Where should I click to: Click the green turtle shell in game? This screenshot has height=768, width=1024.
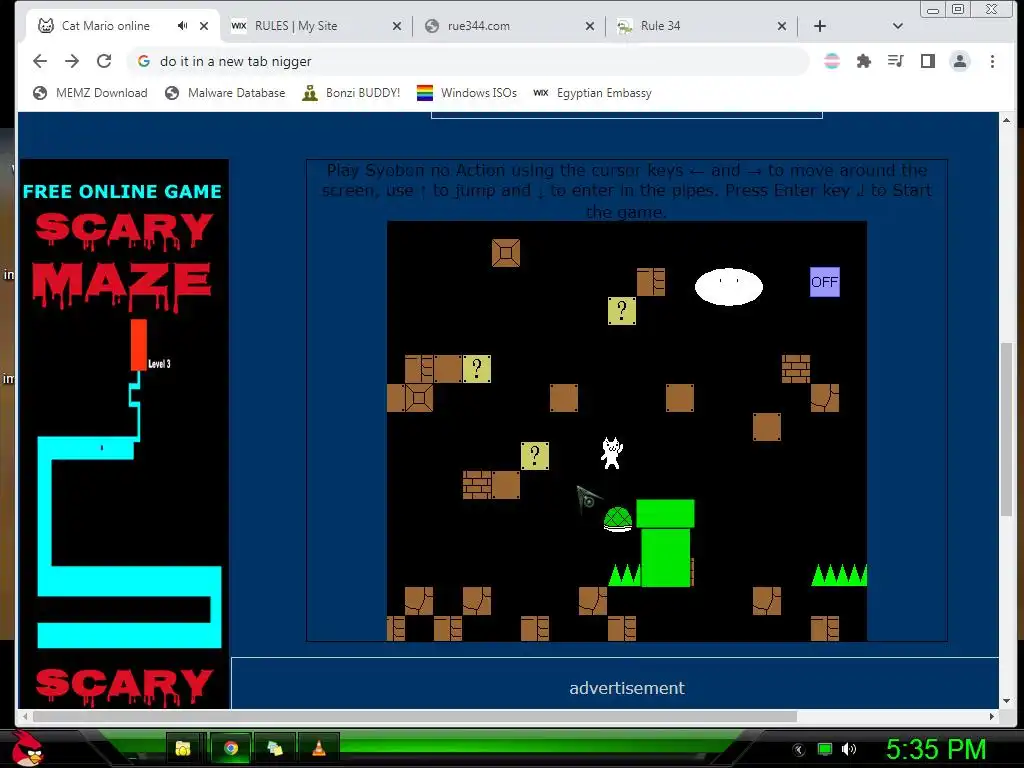point(618,520)
